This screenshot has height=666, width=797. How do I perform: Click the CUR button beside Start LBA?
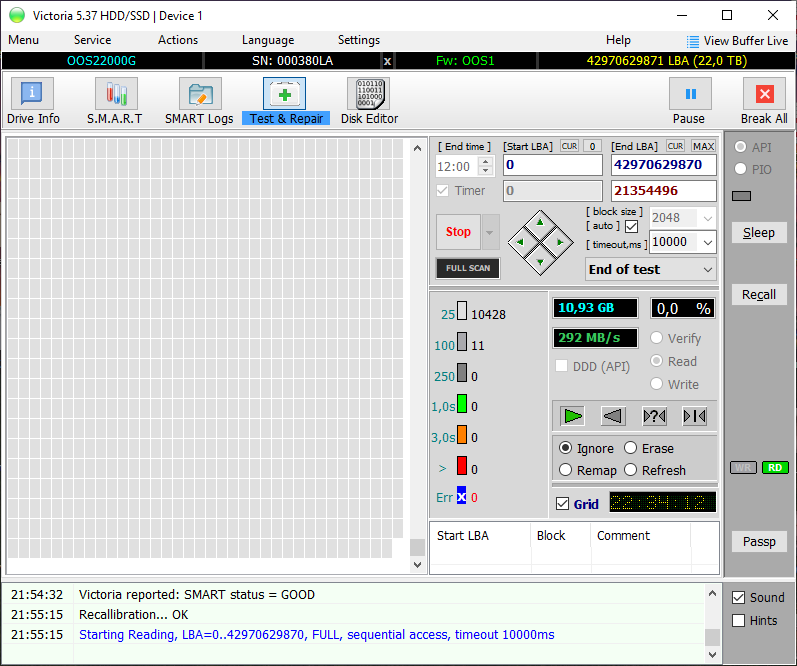click(x=569, y=146)
